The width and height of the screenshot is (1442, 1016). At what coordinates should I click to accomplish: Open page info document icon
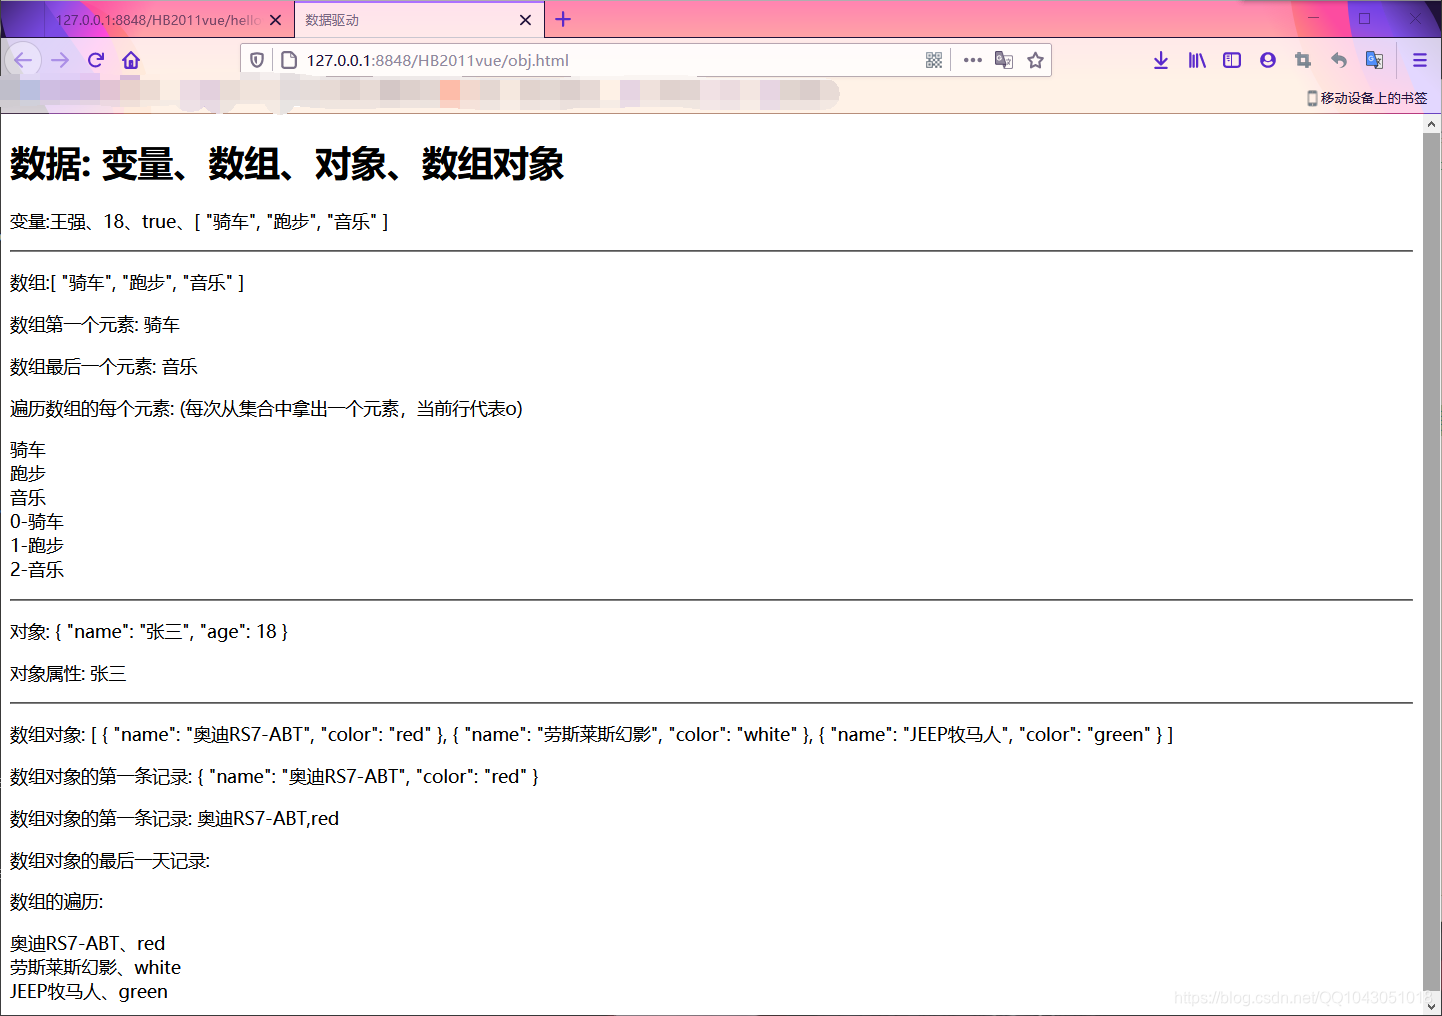pyautogui.click(x=289, y=60)
